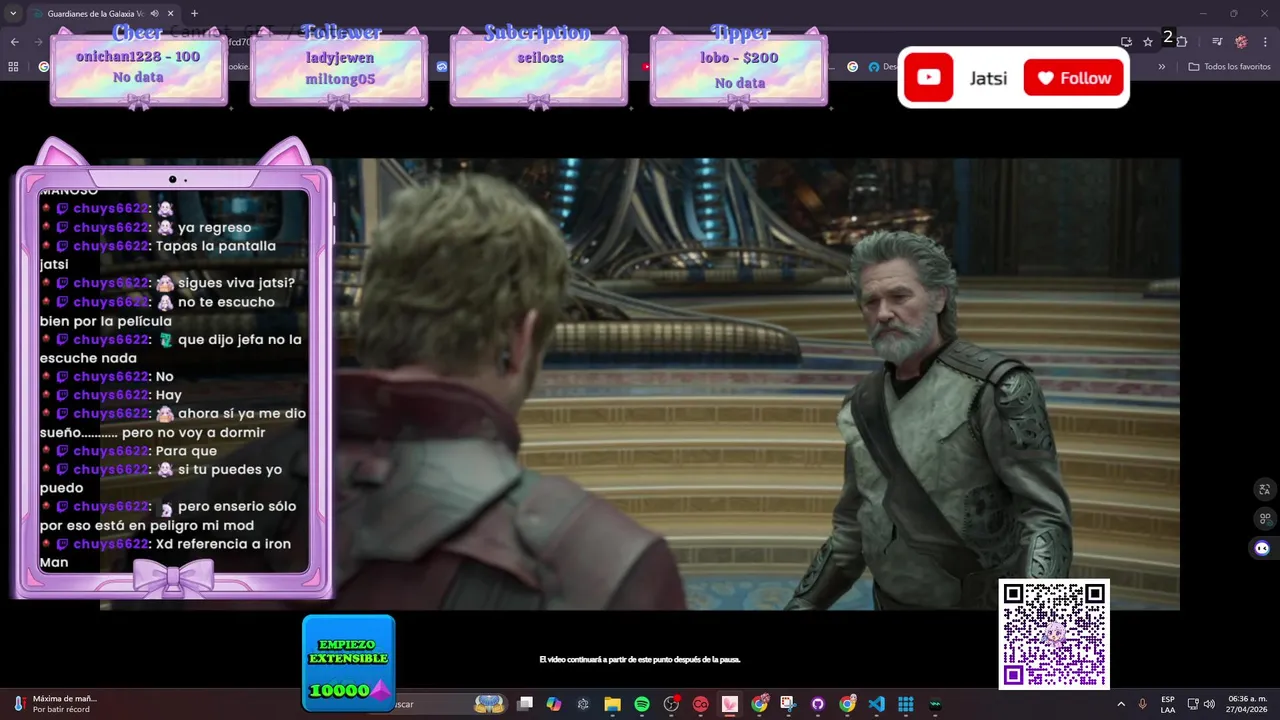Open a new browser tab
The width and height of the screenshot is (1280, 720).
[194, 14]
